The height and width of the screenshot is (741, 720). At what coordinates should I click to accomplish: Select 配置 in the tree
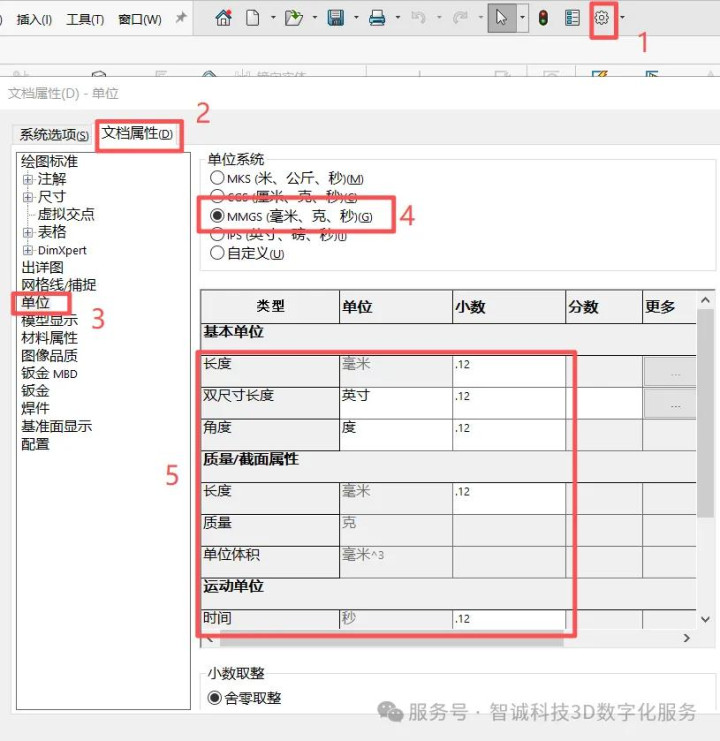coord(35,444)
